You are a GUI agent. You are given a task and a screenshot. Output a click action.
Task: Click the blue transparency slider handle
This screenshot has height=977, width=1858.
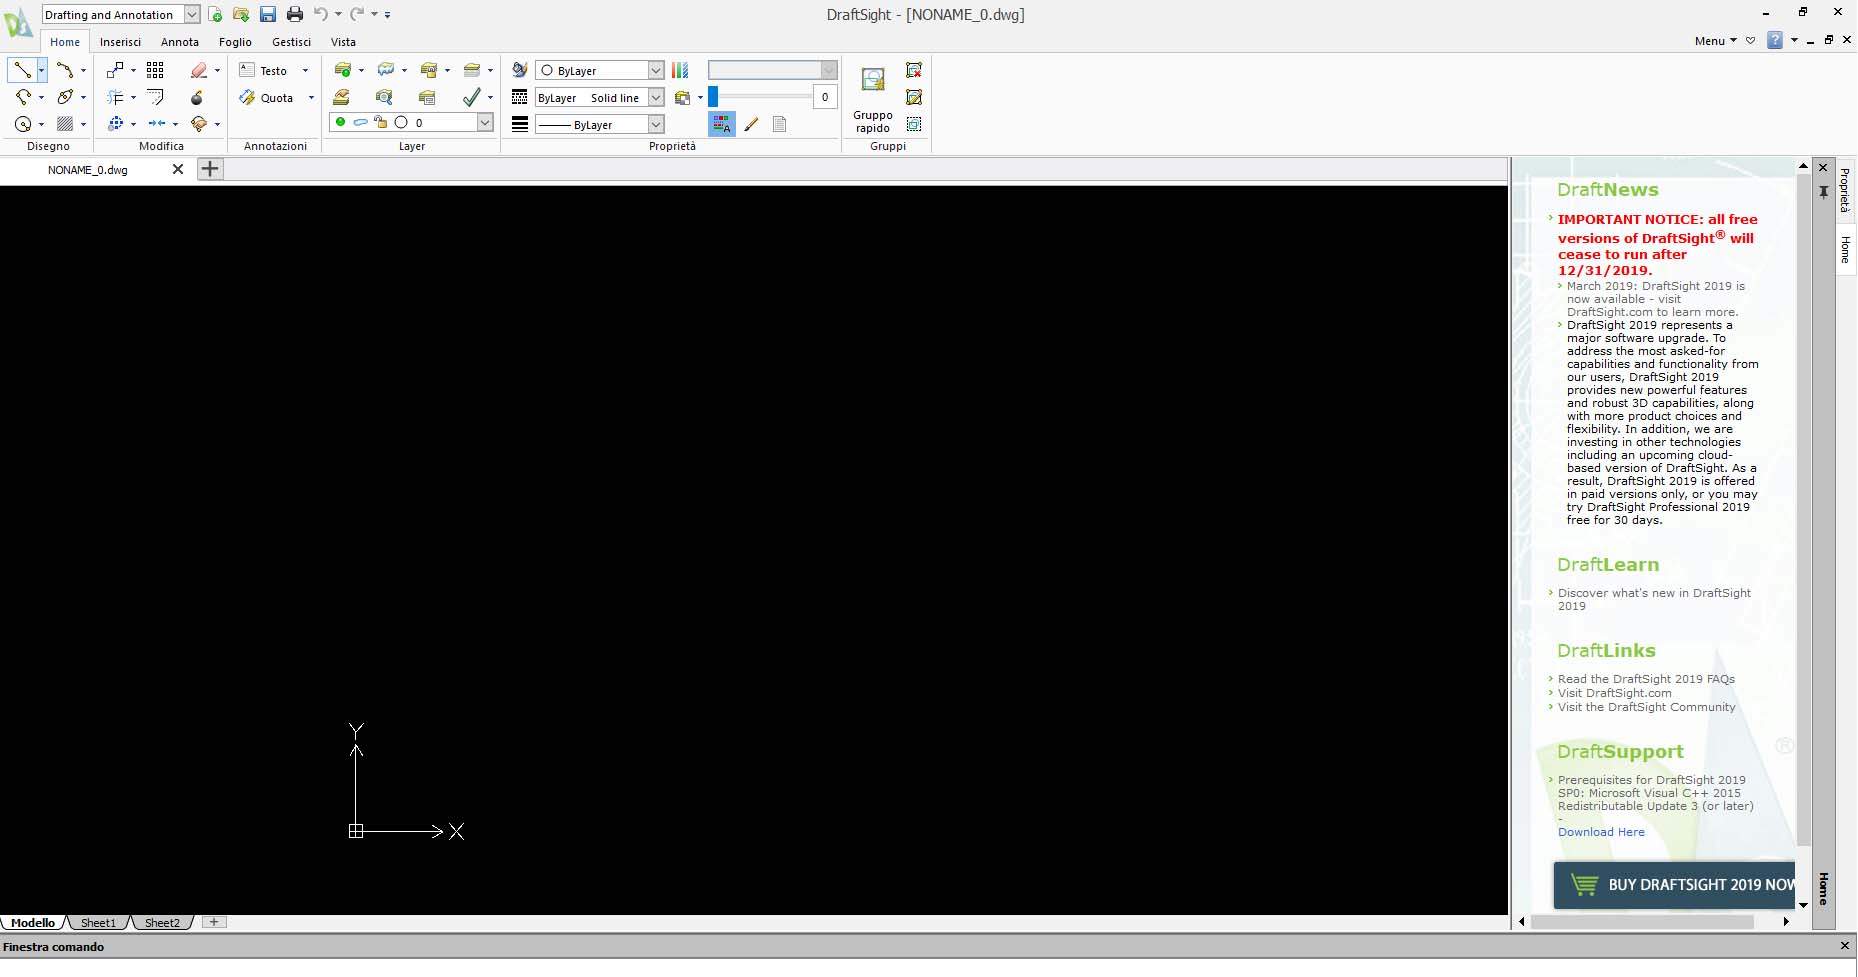pyautogui.click(x=713, y=97)
